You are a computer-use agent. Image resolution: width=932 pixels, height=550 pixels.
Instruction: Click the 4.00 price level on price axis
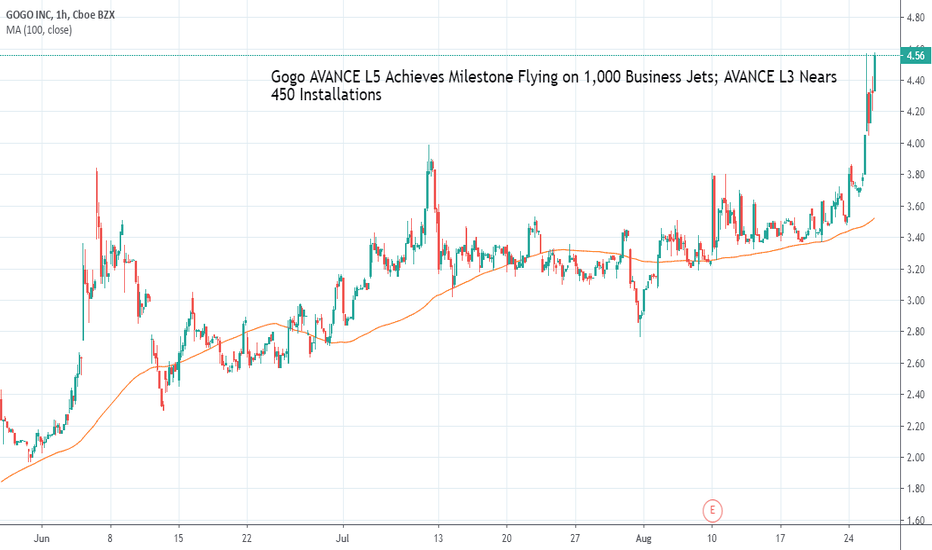(915, 143)
